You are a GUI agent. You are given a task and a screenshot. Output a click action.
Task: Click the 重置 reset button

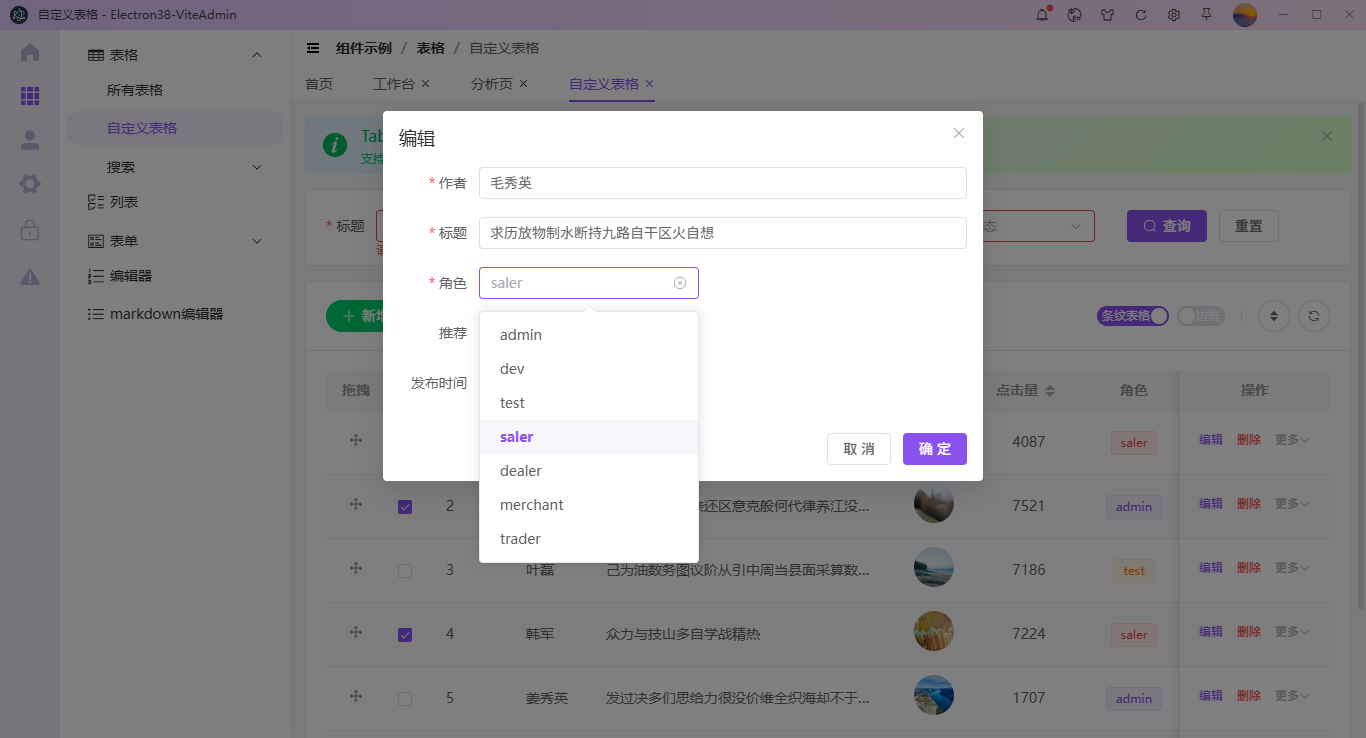click(x=1248, y=225)
